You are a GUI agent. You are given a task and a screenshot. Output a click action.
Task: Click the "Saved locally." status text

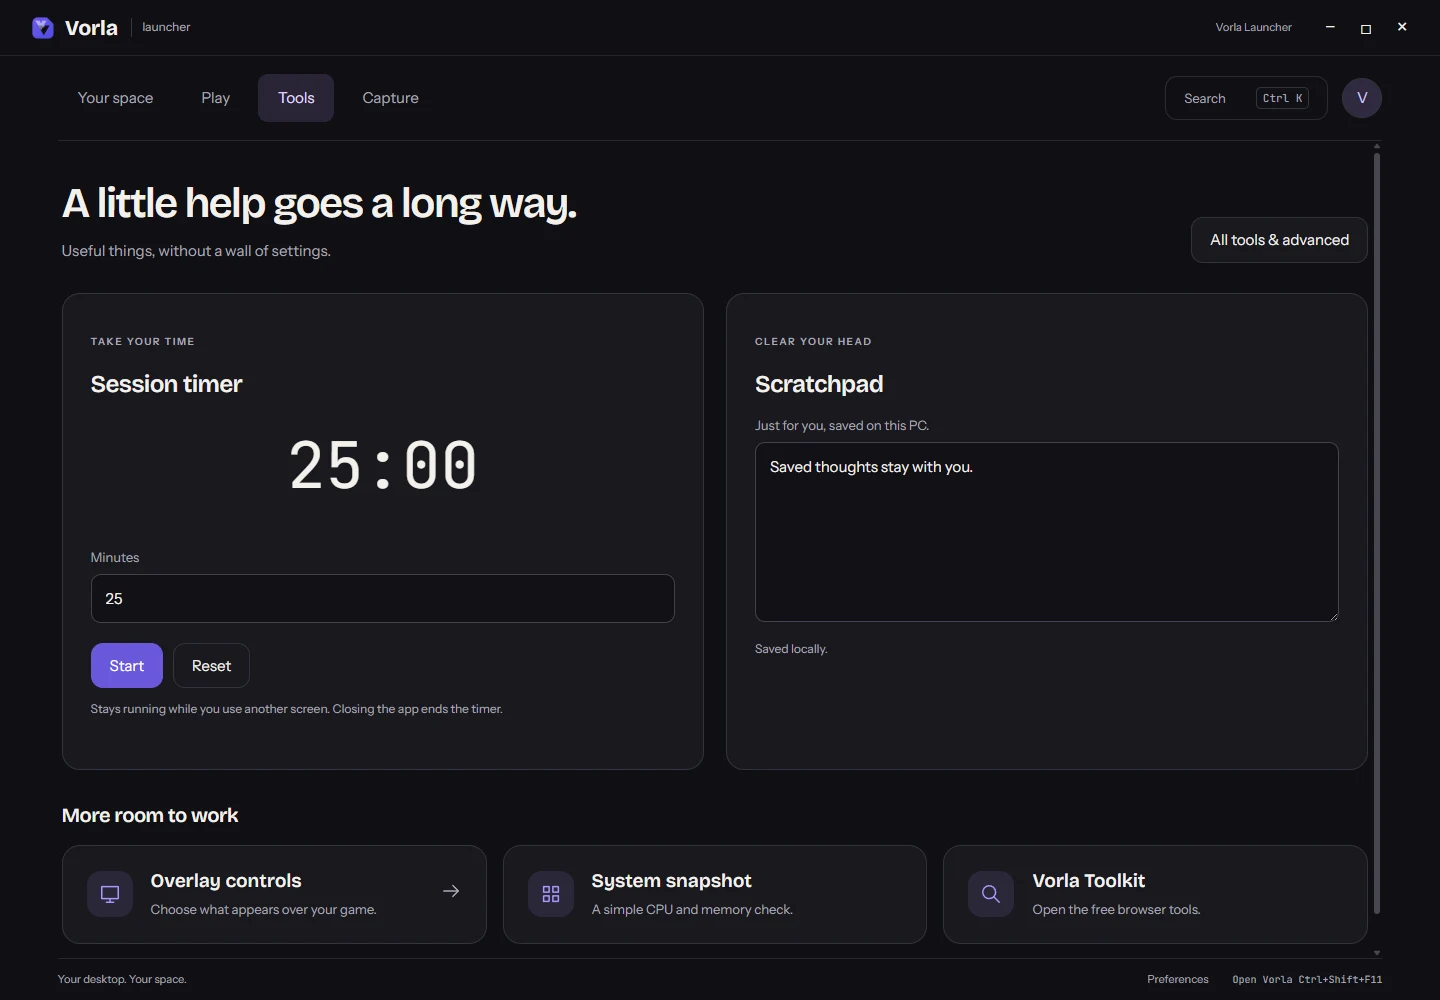click(791, 649)
